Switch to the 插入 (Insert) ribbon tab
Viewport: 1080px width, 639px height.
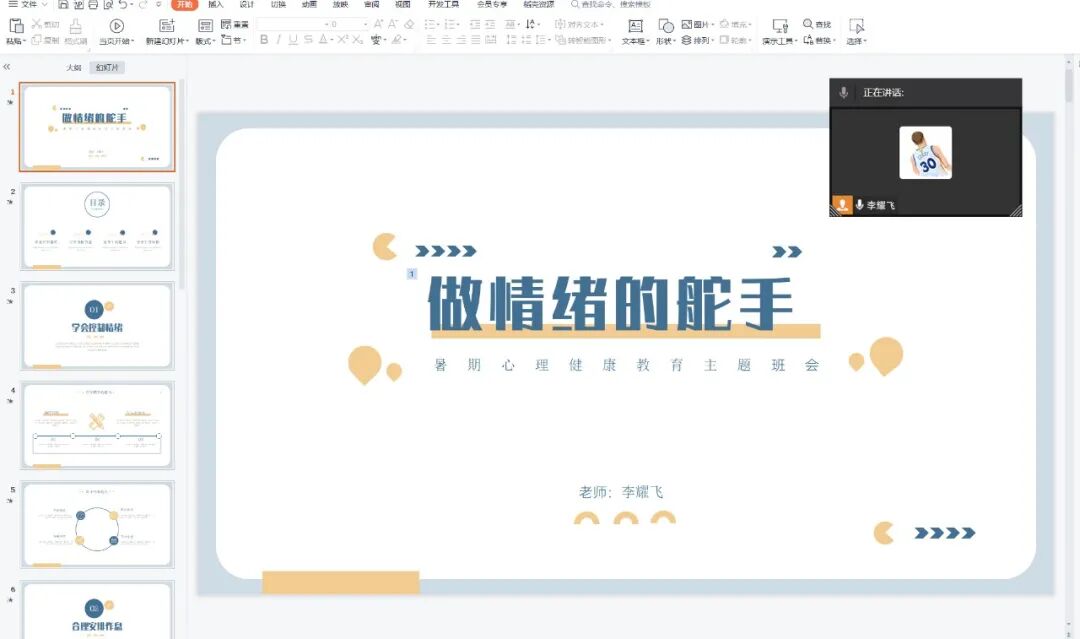click(216, 5)
